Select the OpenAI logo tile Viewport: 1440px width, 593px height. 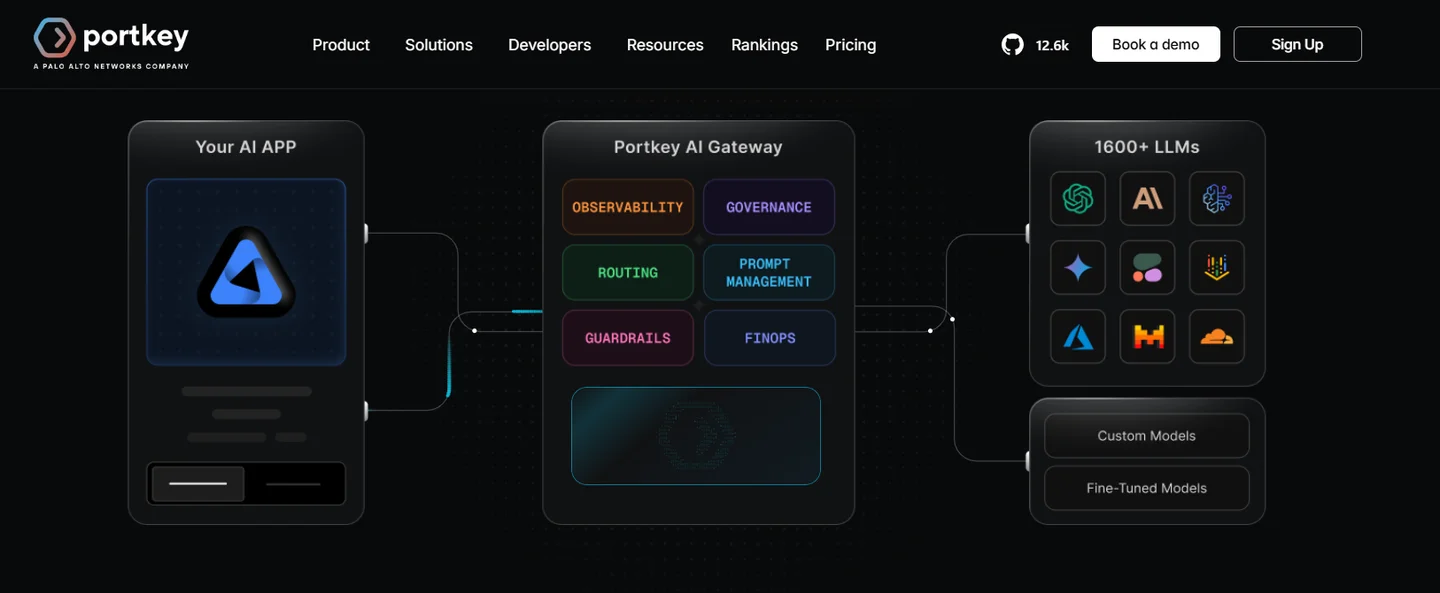click(x=1078, y=198)
